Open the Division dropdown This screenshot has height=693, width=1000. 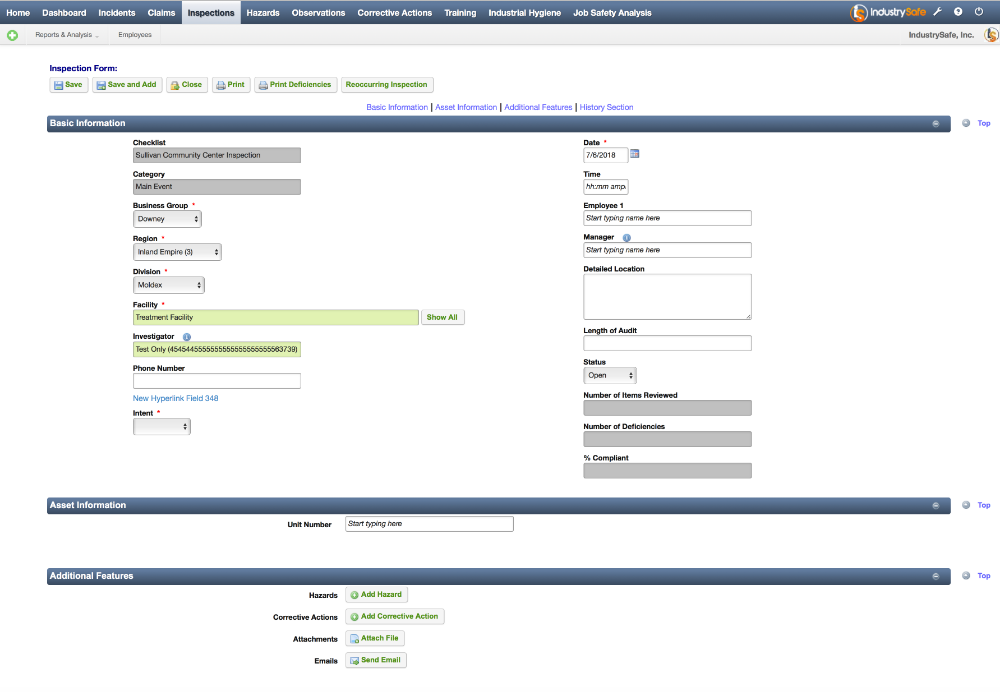(x=169, y=285)
